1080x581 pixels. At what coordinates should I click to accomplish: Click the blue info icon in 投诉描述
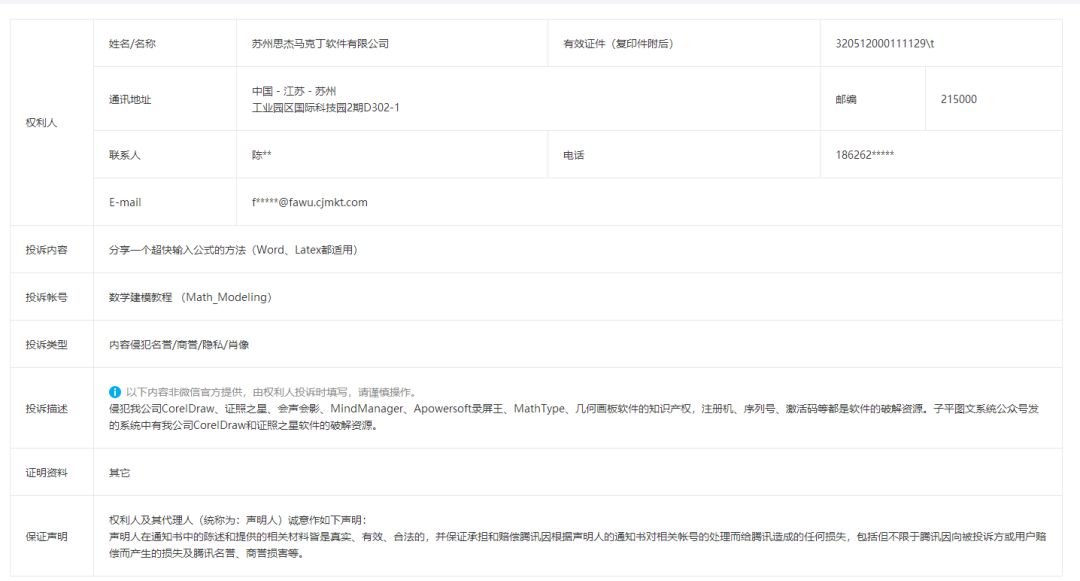[116, 391]
